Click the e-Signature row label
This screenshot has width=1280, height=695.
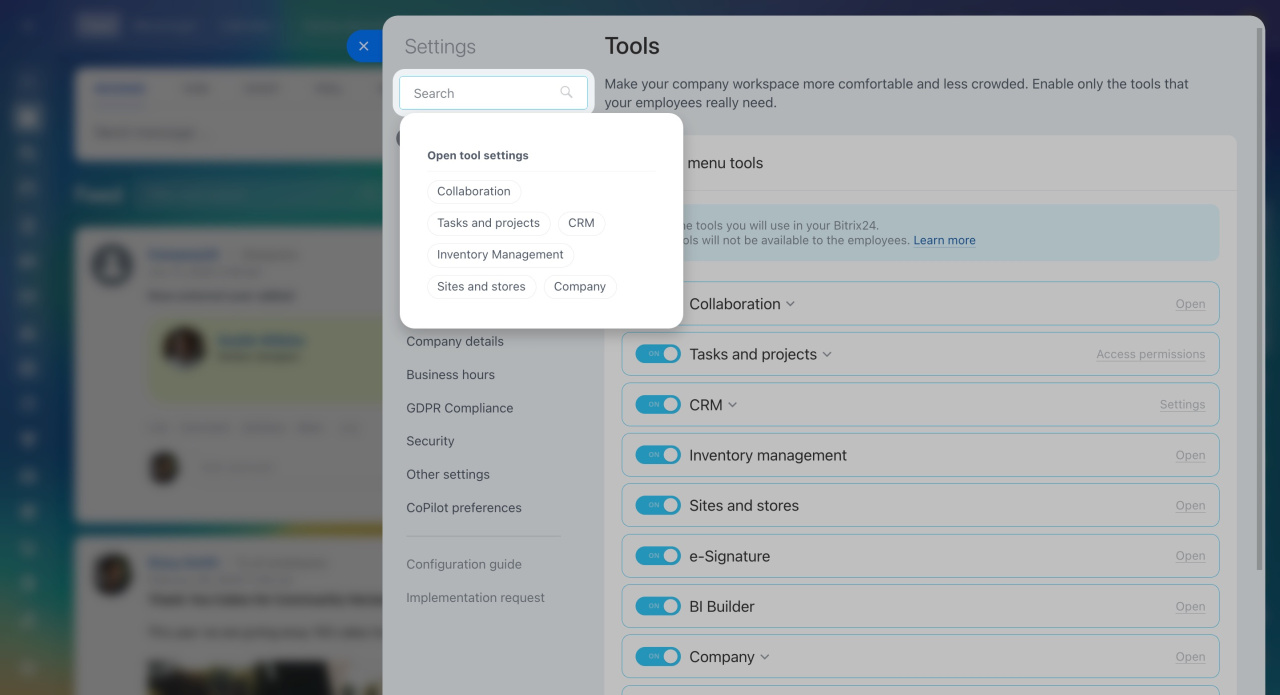click(x=729, y=556)
